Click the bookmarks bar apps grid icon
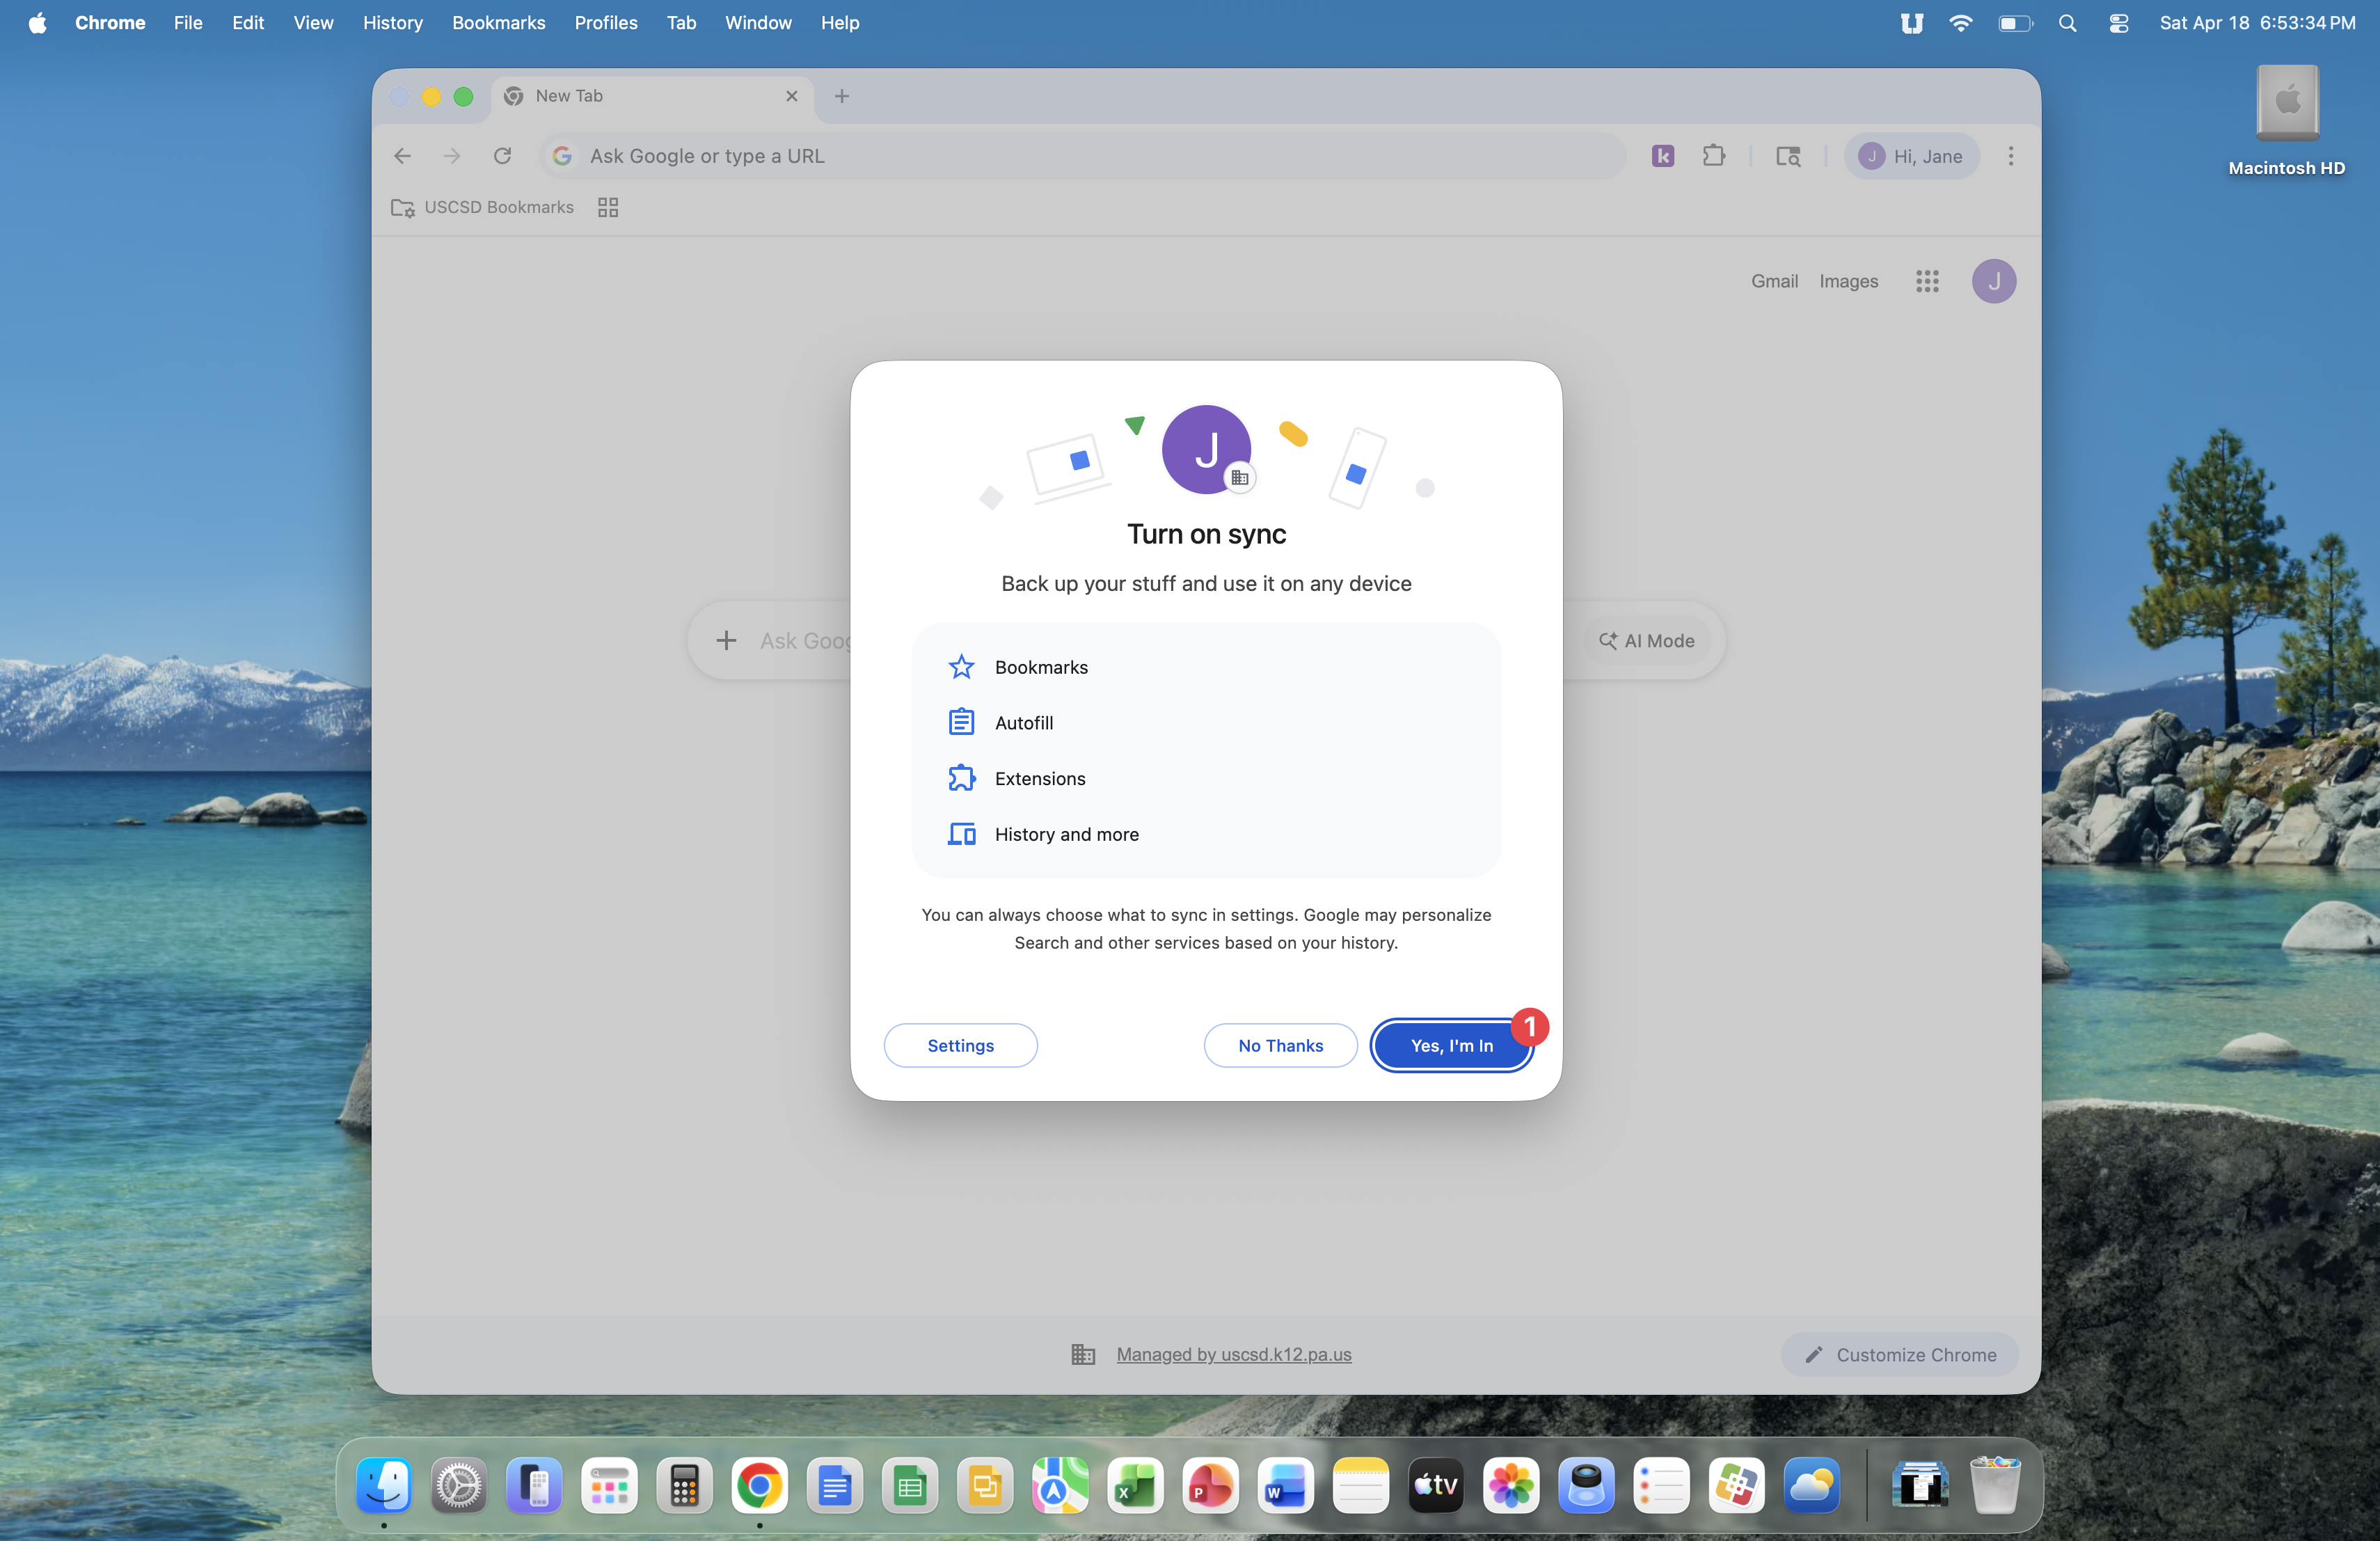The width and height of the screenshot is (2380, 1541). (608, 207)
